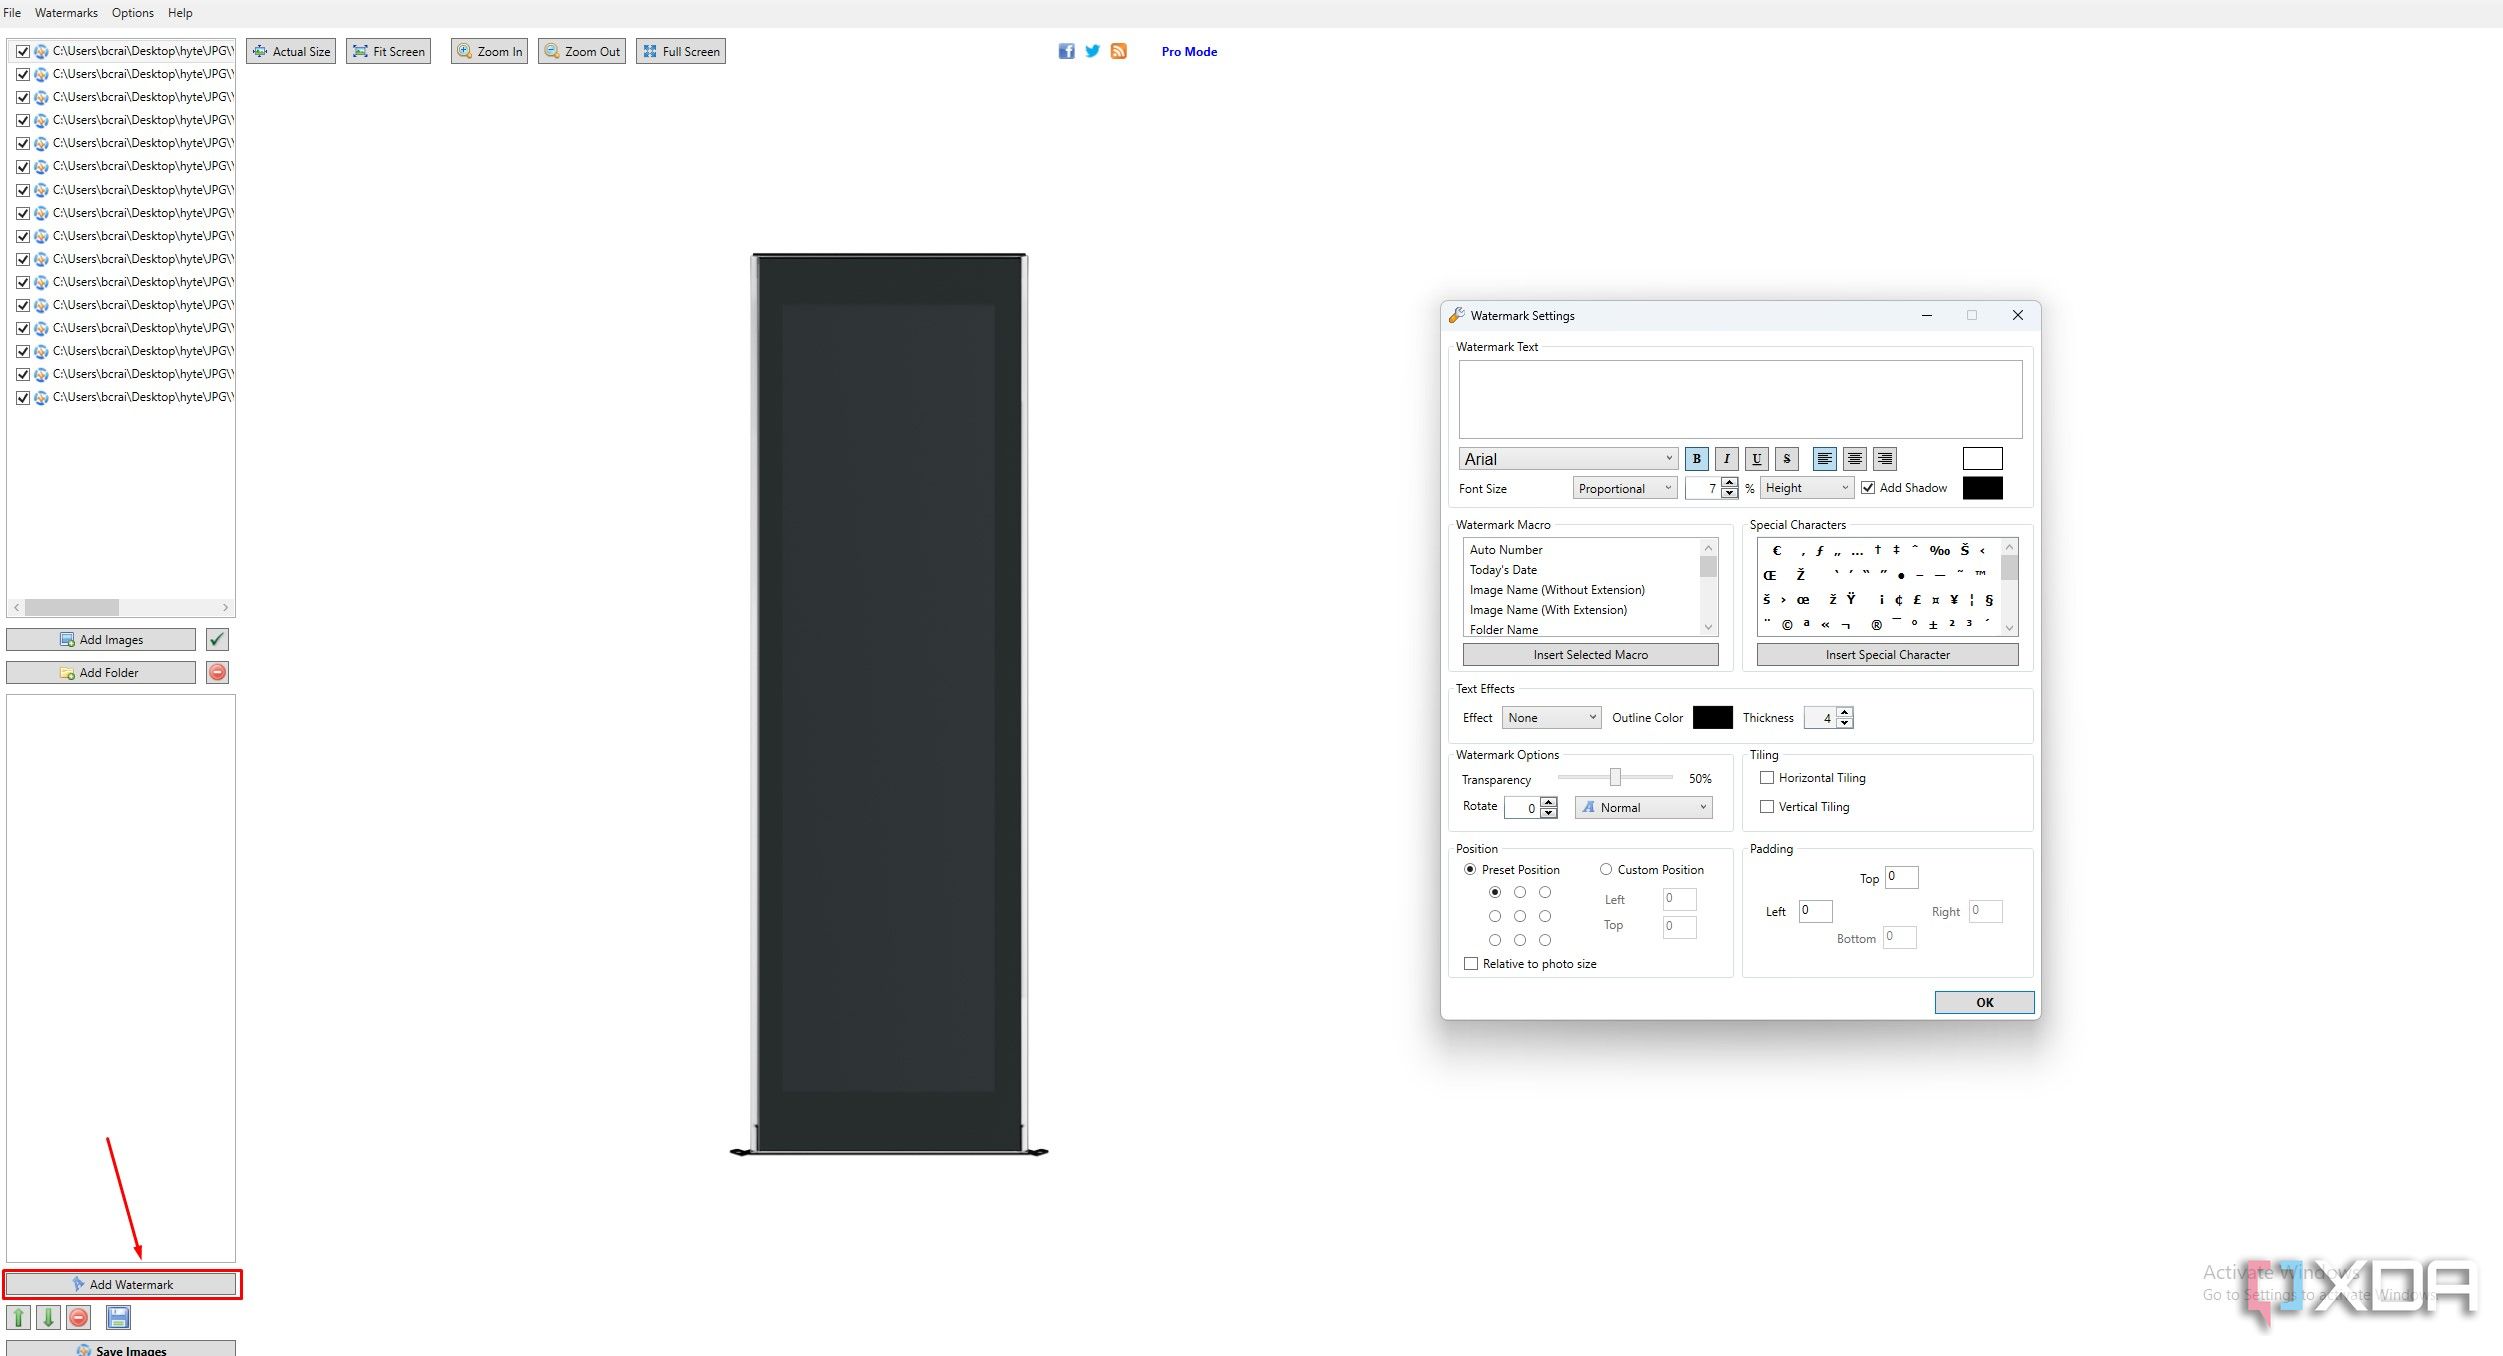Image resolution: width=2503 pixels, height=1356 pixels.
Task: Move watermark down with green arrow
Action: [x=48, y=1317]
